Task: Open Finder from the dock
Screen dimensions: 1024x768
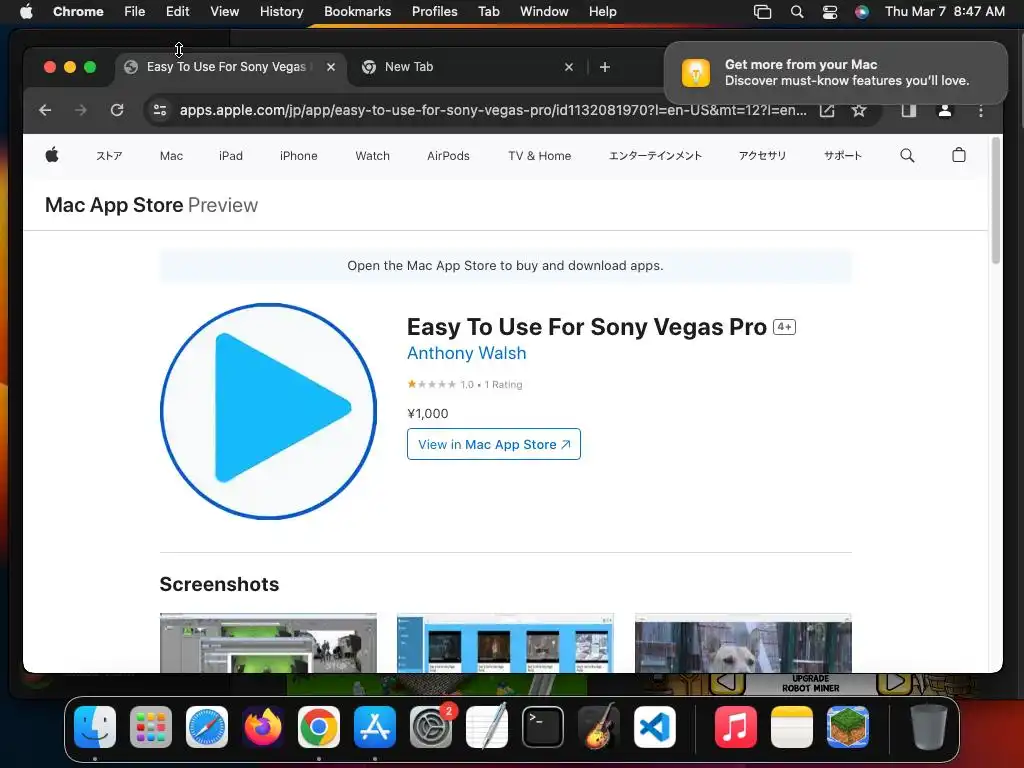Action: (x=95, y=727)
